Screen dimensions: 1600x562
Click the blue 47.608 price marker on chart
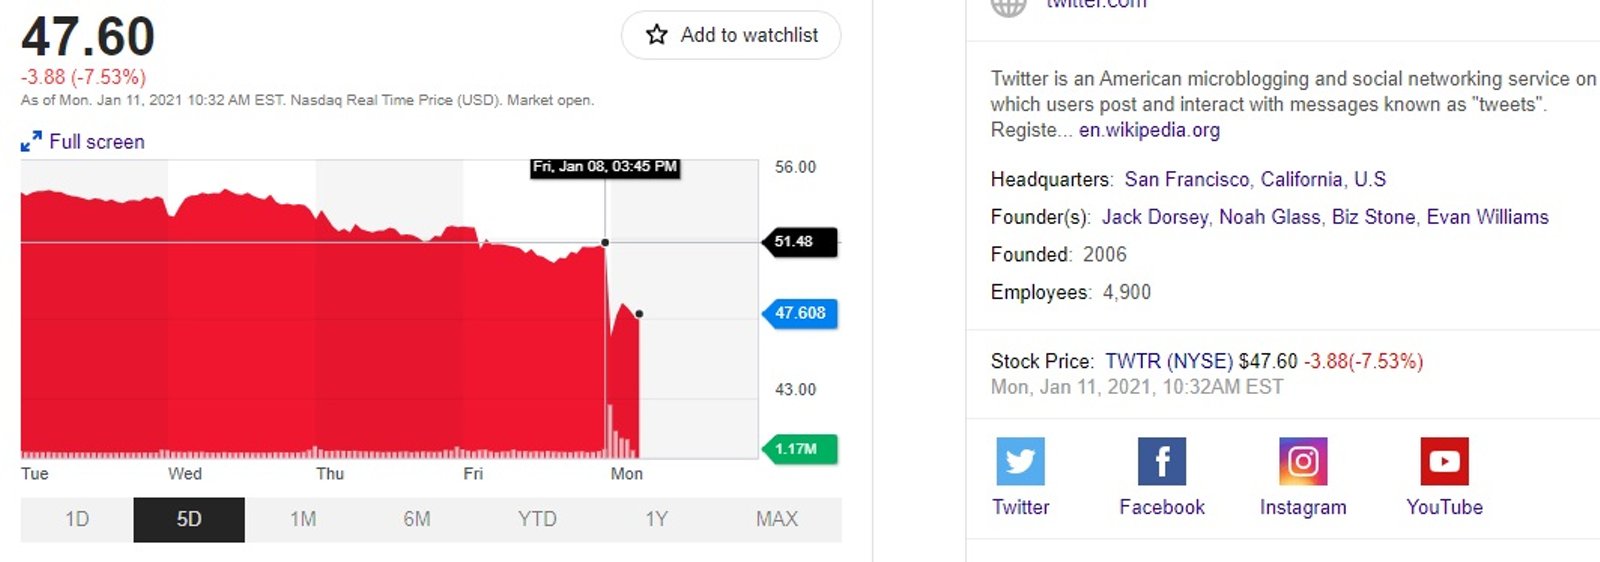click(x=800, y=313)
